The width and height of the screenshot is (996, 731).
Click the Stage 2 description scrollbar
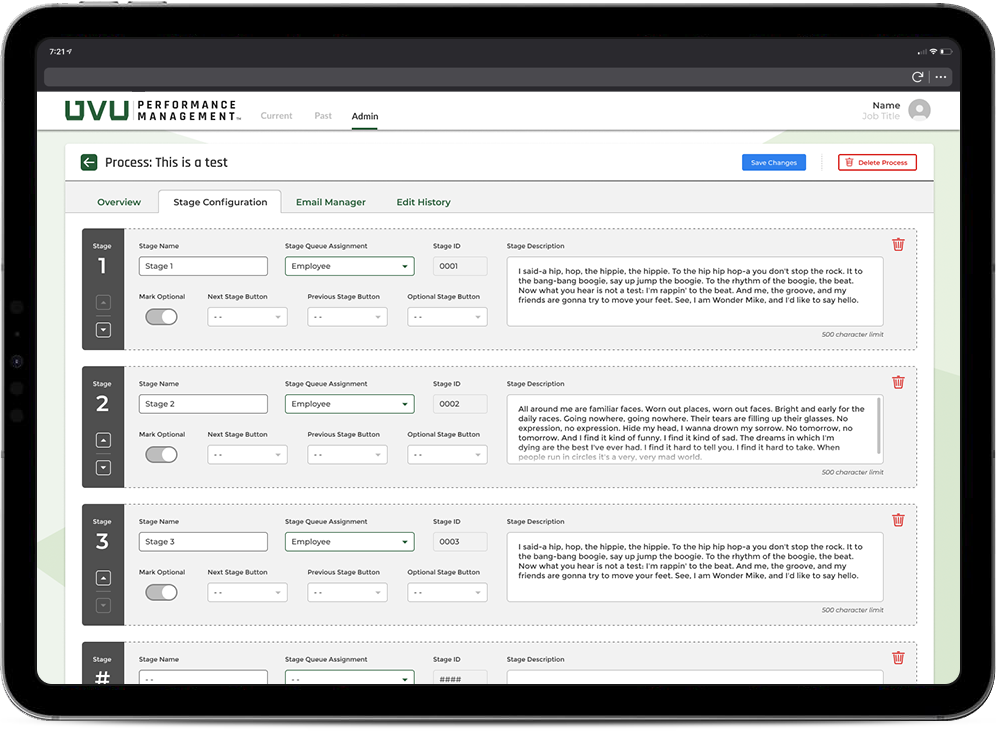coord(878,426)
